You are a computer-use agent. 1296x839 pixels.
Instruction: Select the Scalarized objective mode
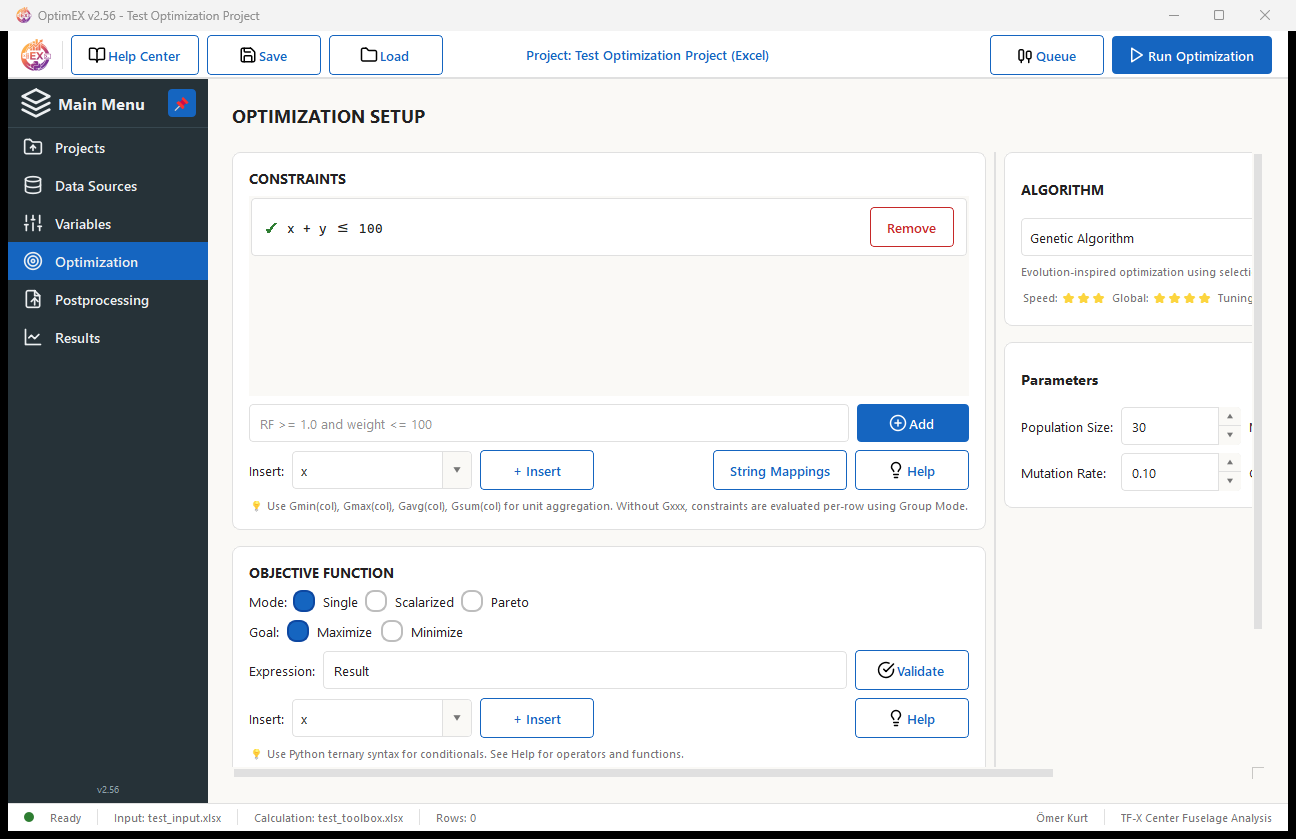[x=376, y=601]
